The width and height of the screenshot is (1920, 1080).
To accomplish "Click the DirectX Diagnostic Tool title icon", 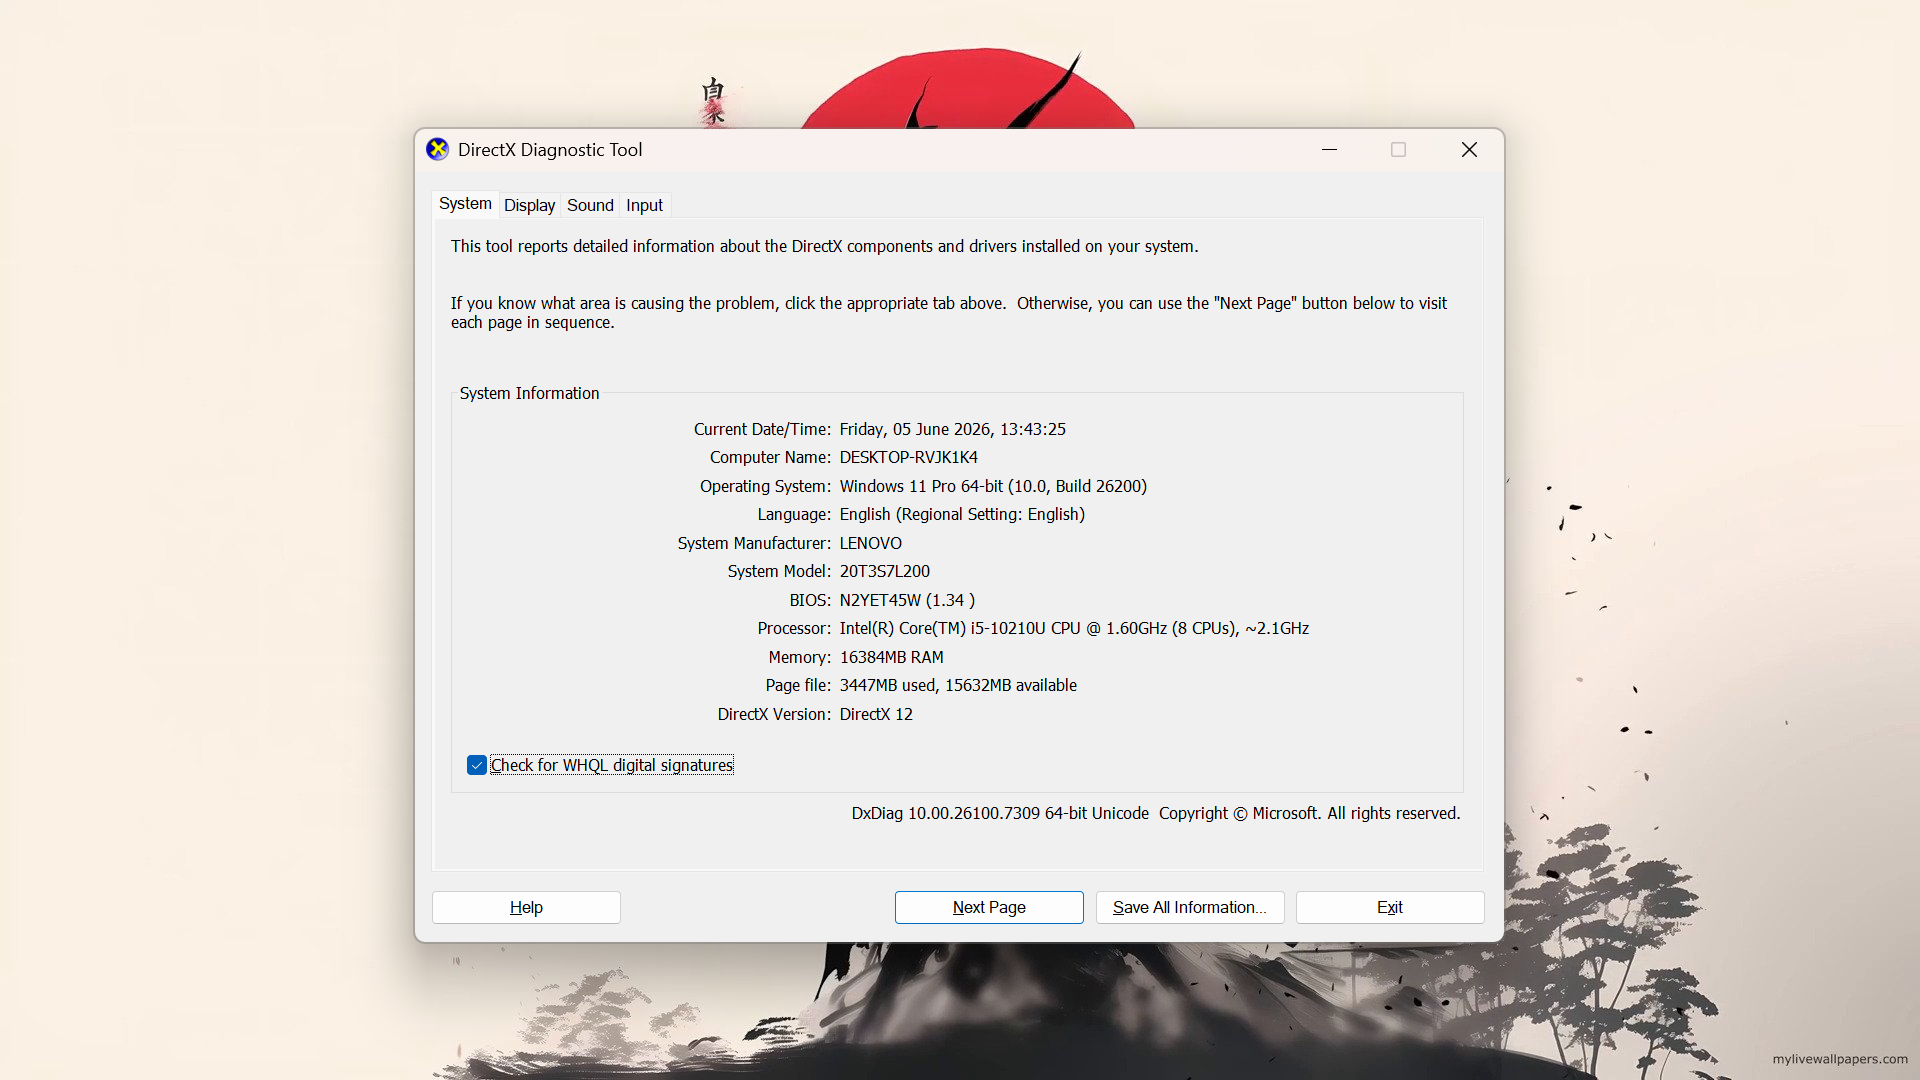I will click(437, 150).
